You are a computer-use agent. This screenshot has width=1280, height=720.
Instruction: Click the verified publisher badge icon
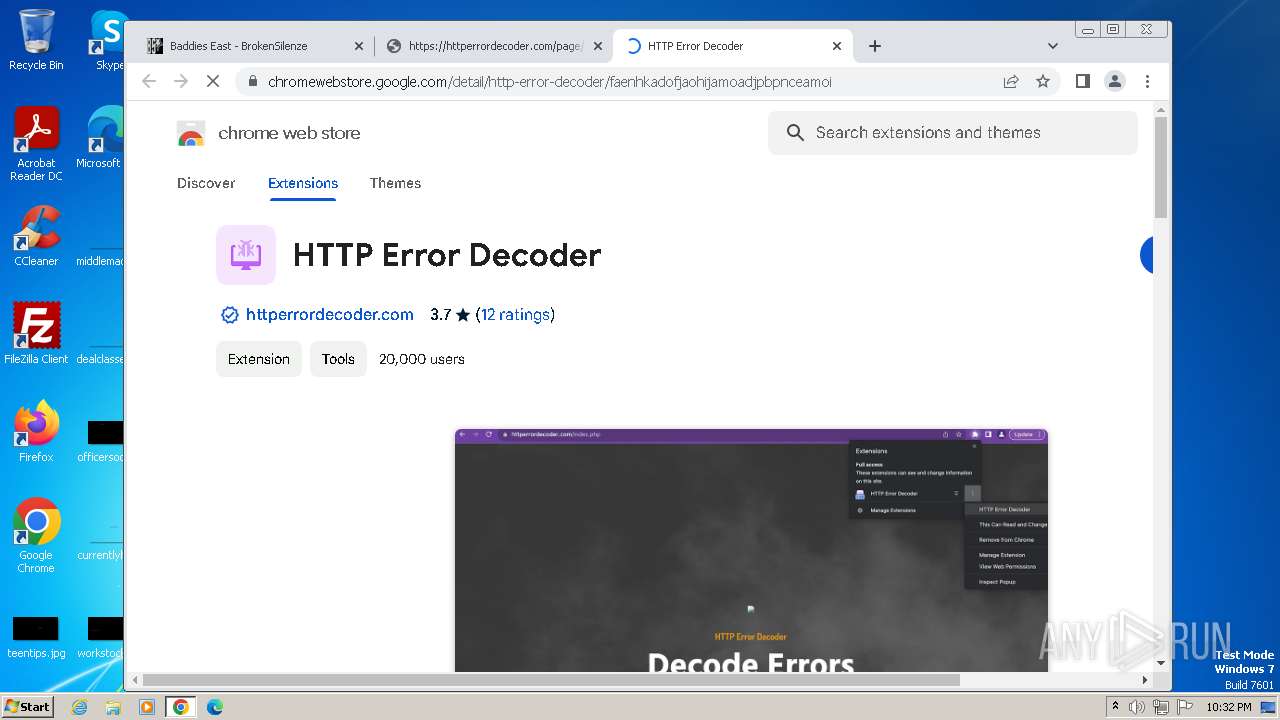point(230,315)
